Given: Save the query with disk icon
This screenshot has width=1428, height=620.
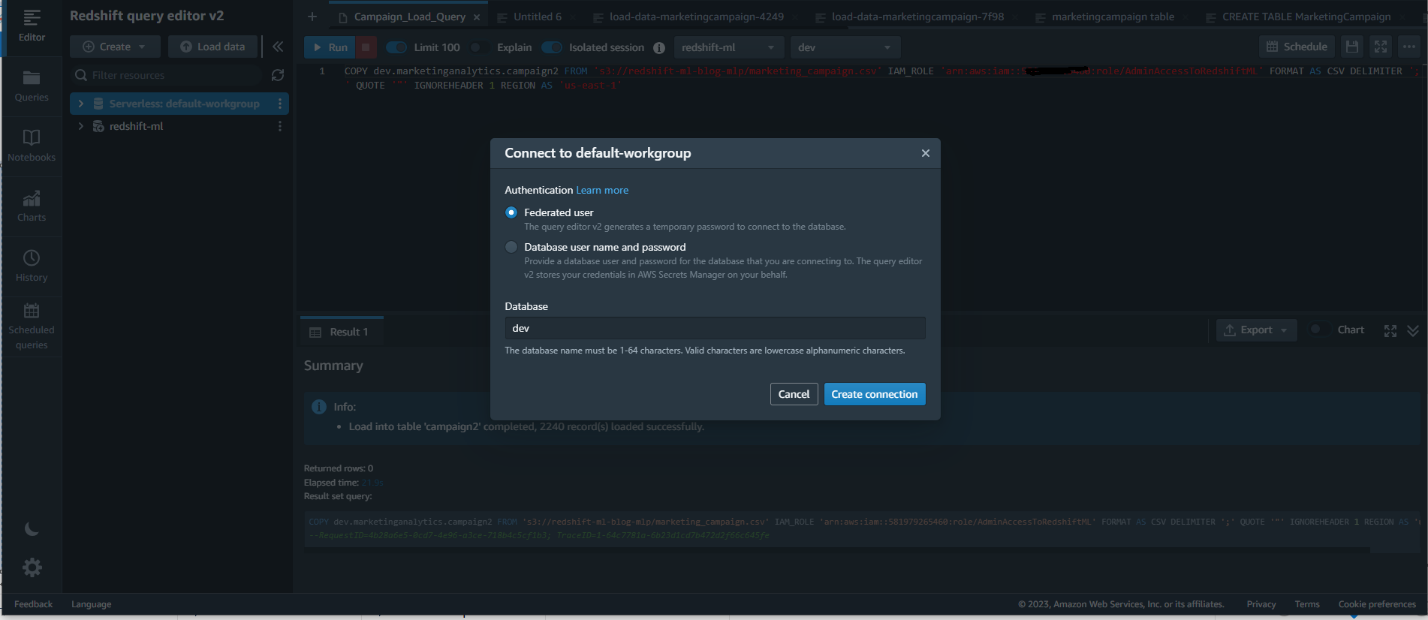Looking at the screenshot, I should tap(1352, 46).
